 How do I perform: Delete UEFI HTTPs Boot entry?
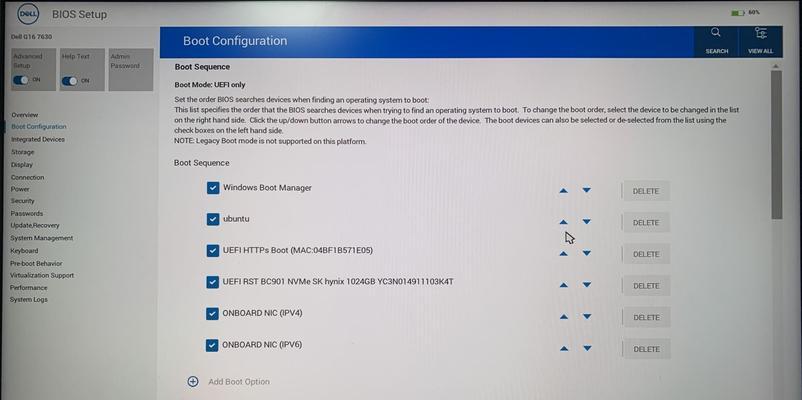tap(646, 254)
